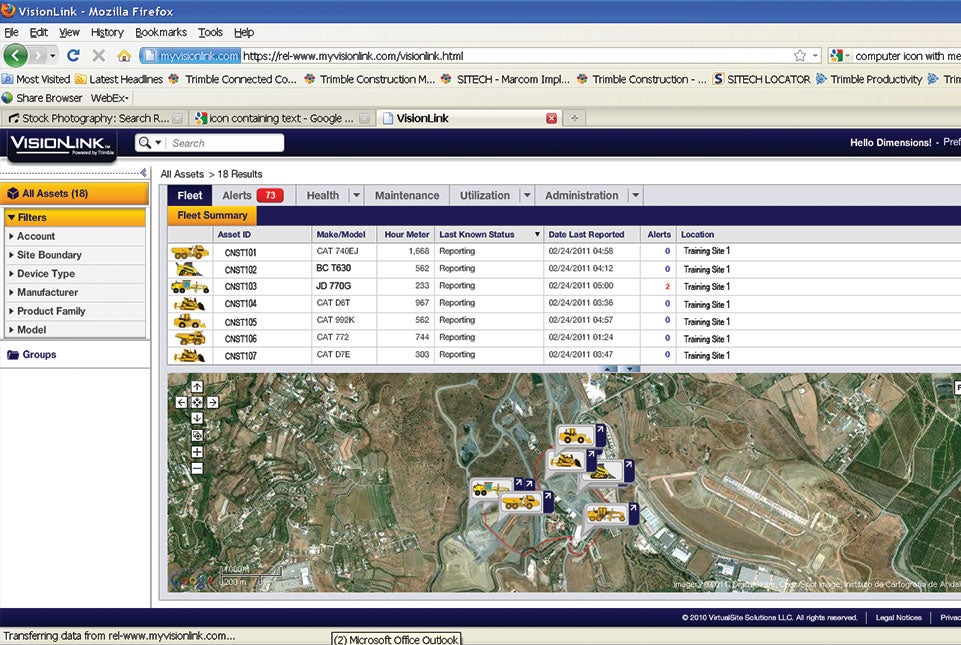This screenshot has width=961, height=645.
Task: Open new tab button
Action: pos(574,118)
